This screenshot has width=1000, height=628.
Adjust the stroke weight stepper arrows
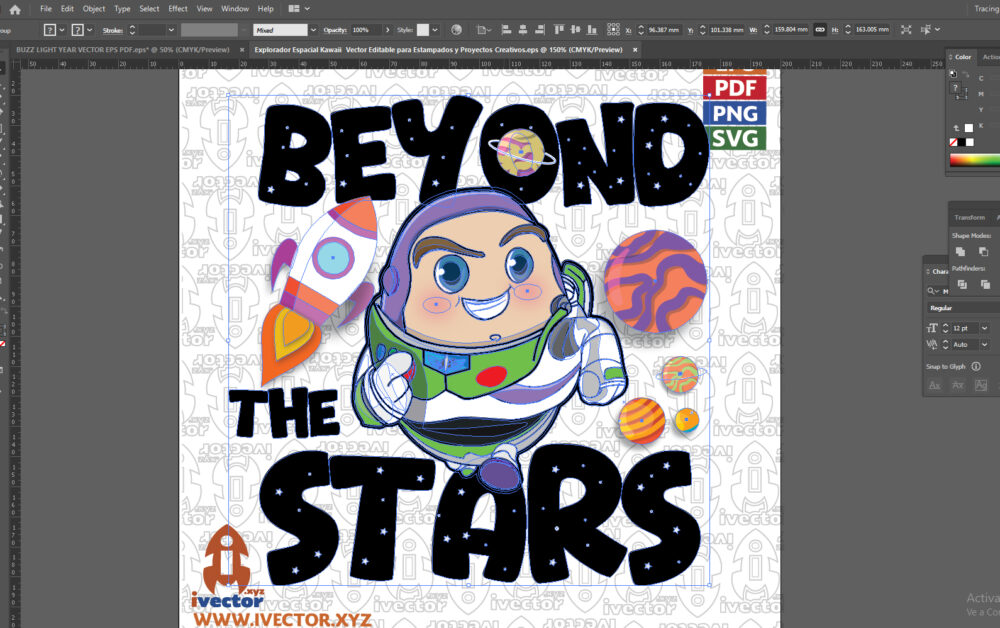(132, 30)
